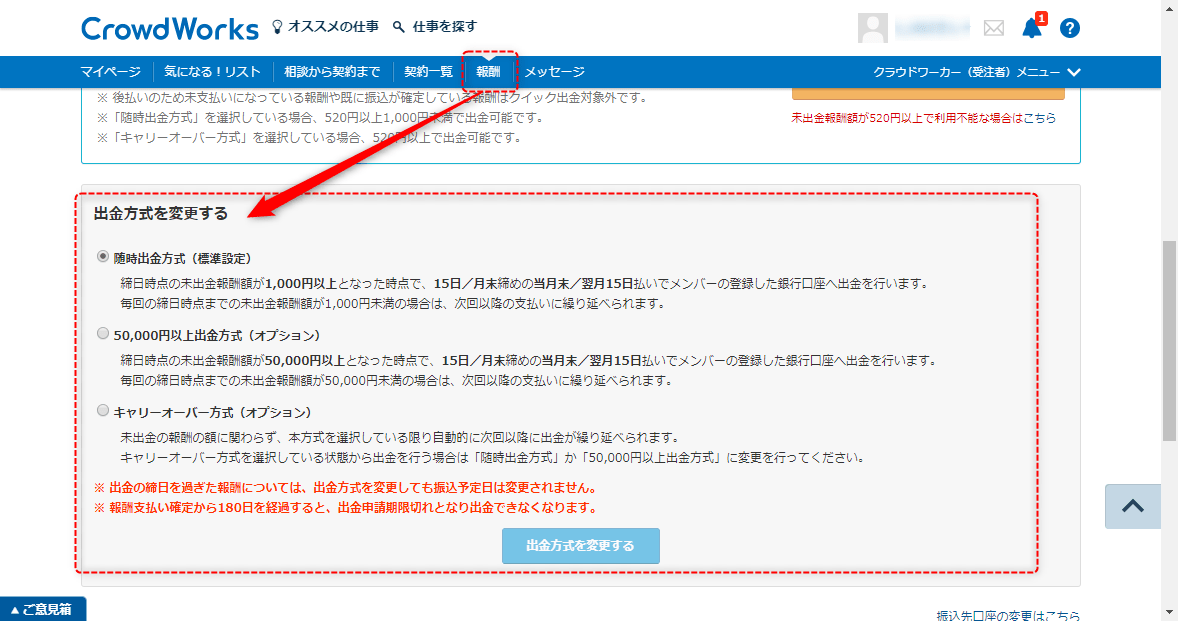The width and height of the screenshot is (1178, 621).
Task: Click the help question mark icon
Action: tap(1070, 28)
